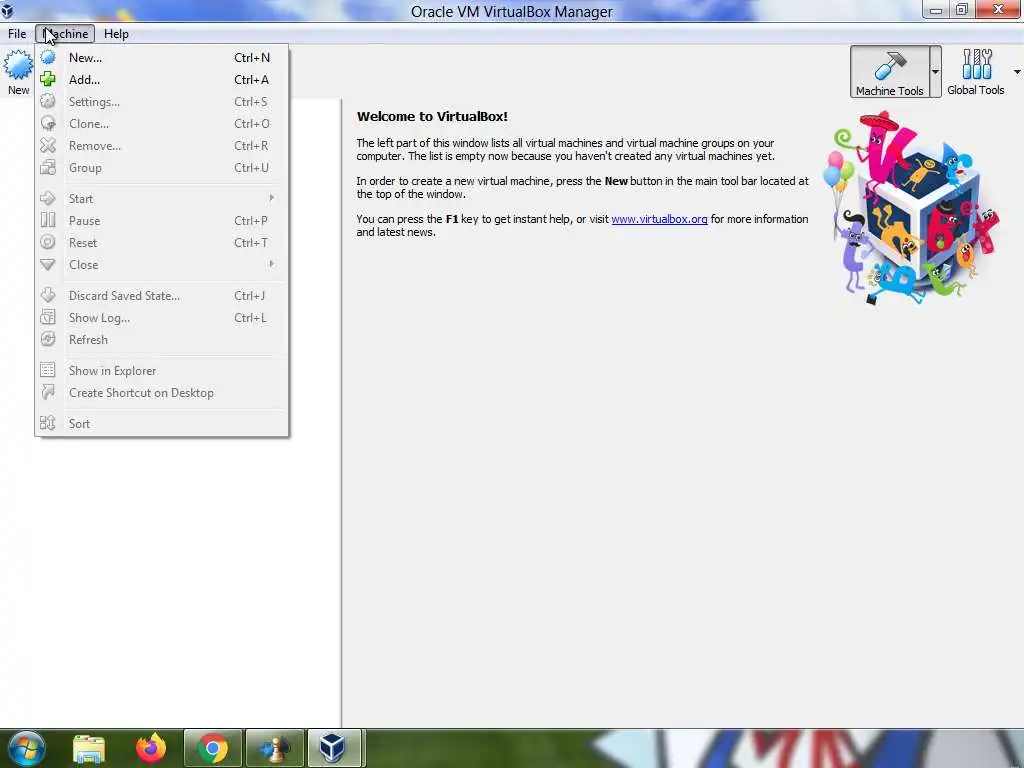The image size is (1024, 768).
Task: Open the chess-piece app in the taskbar
Action: click(275, 748)
